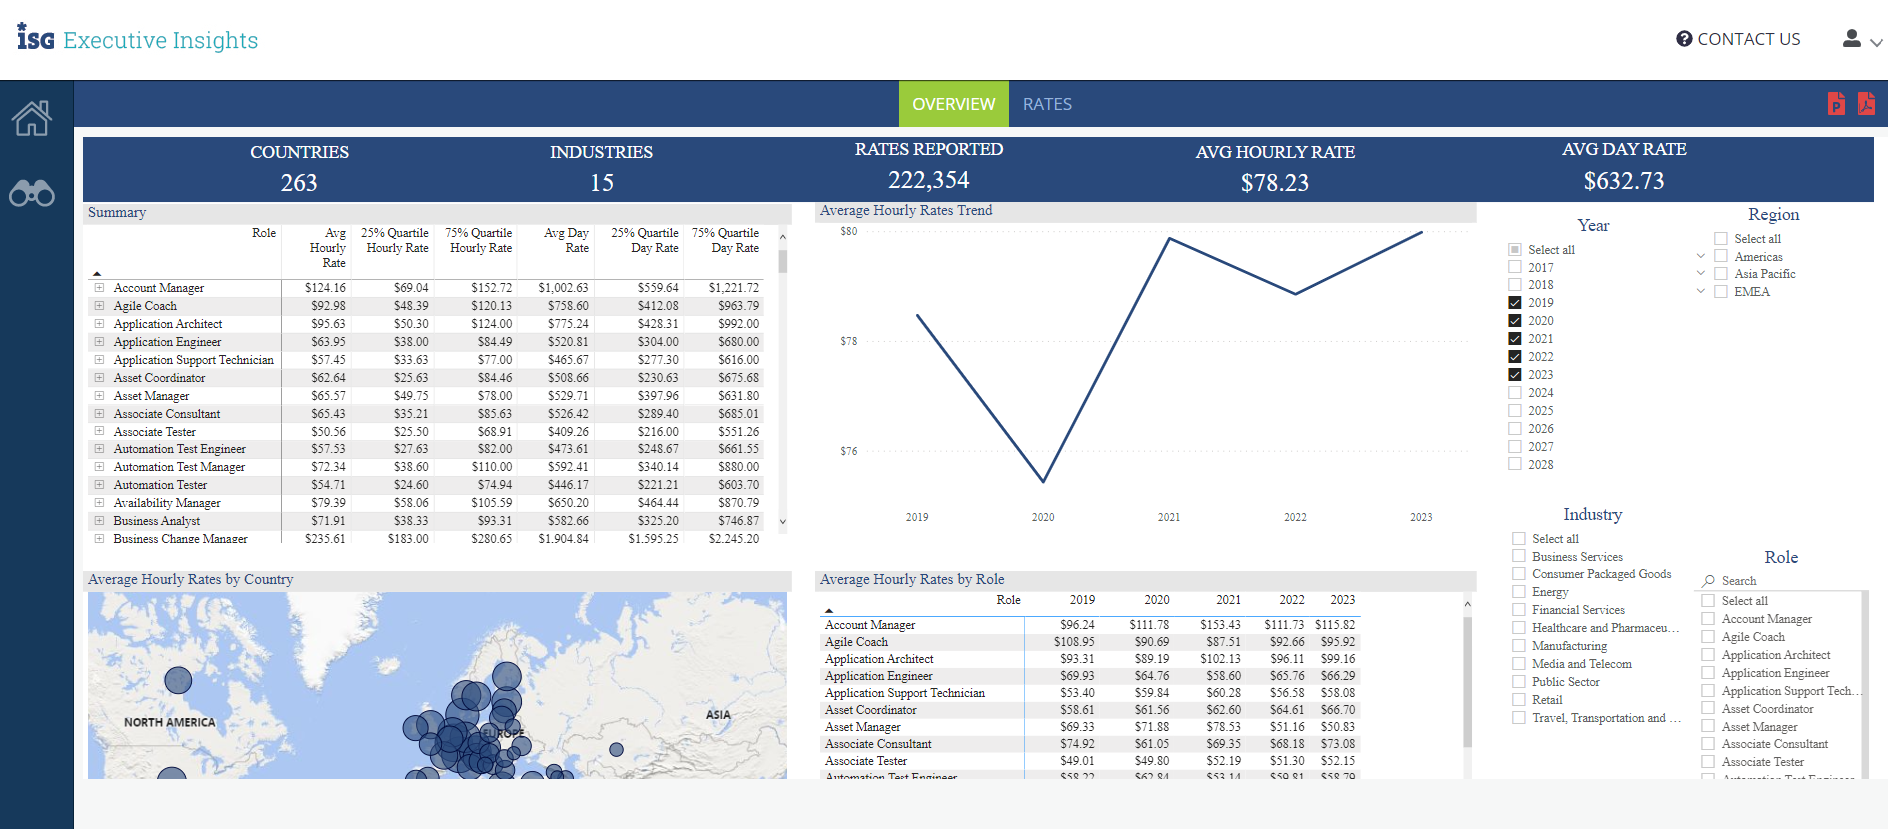Check the year 2018 checkbox

1515,285
